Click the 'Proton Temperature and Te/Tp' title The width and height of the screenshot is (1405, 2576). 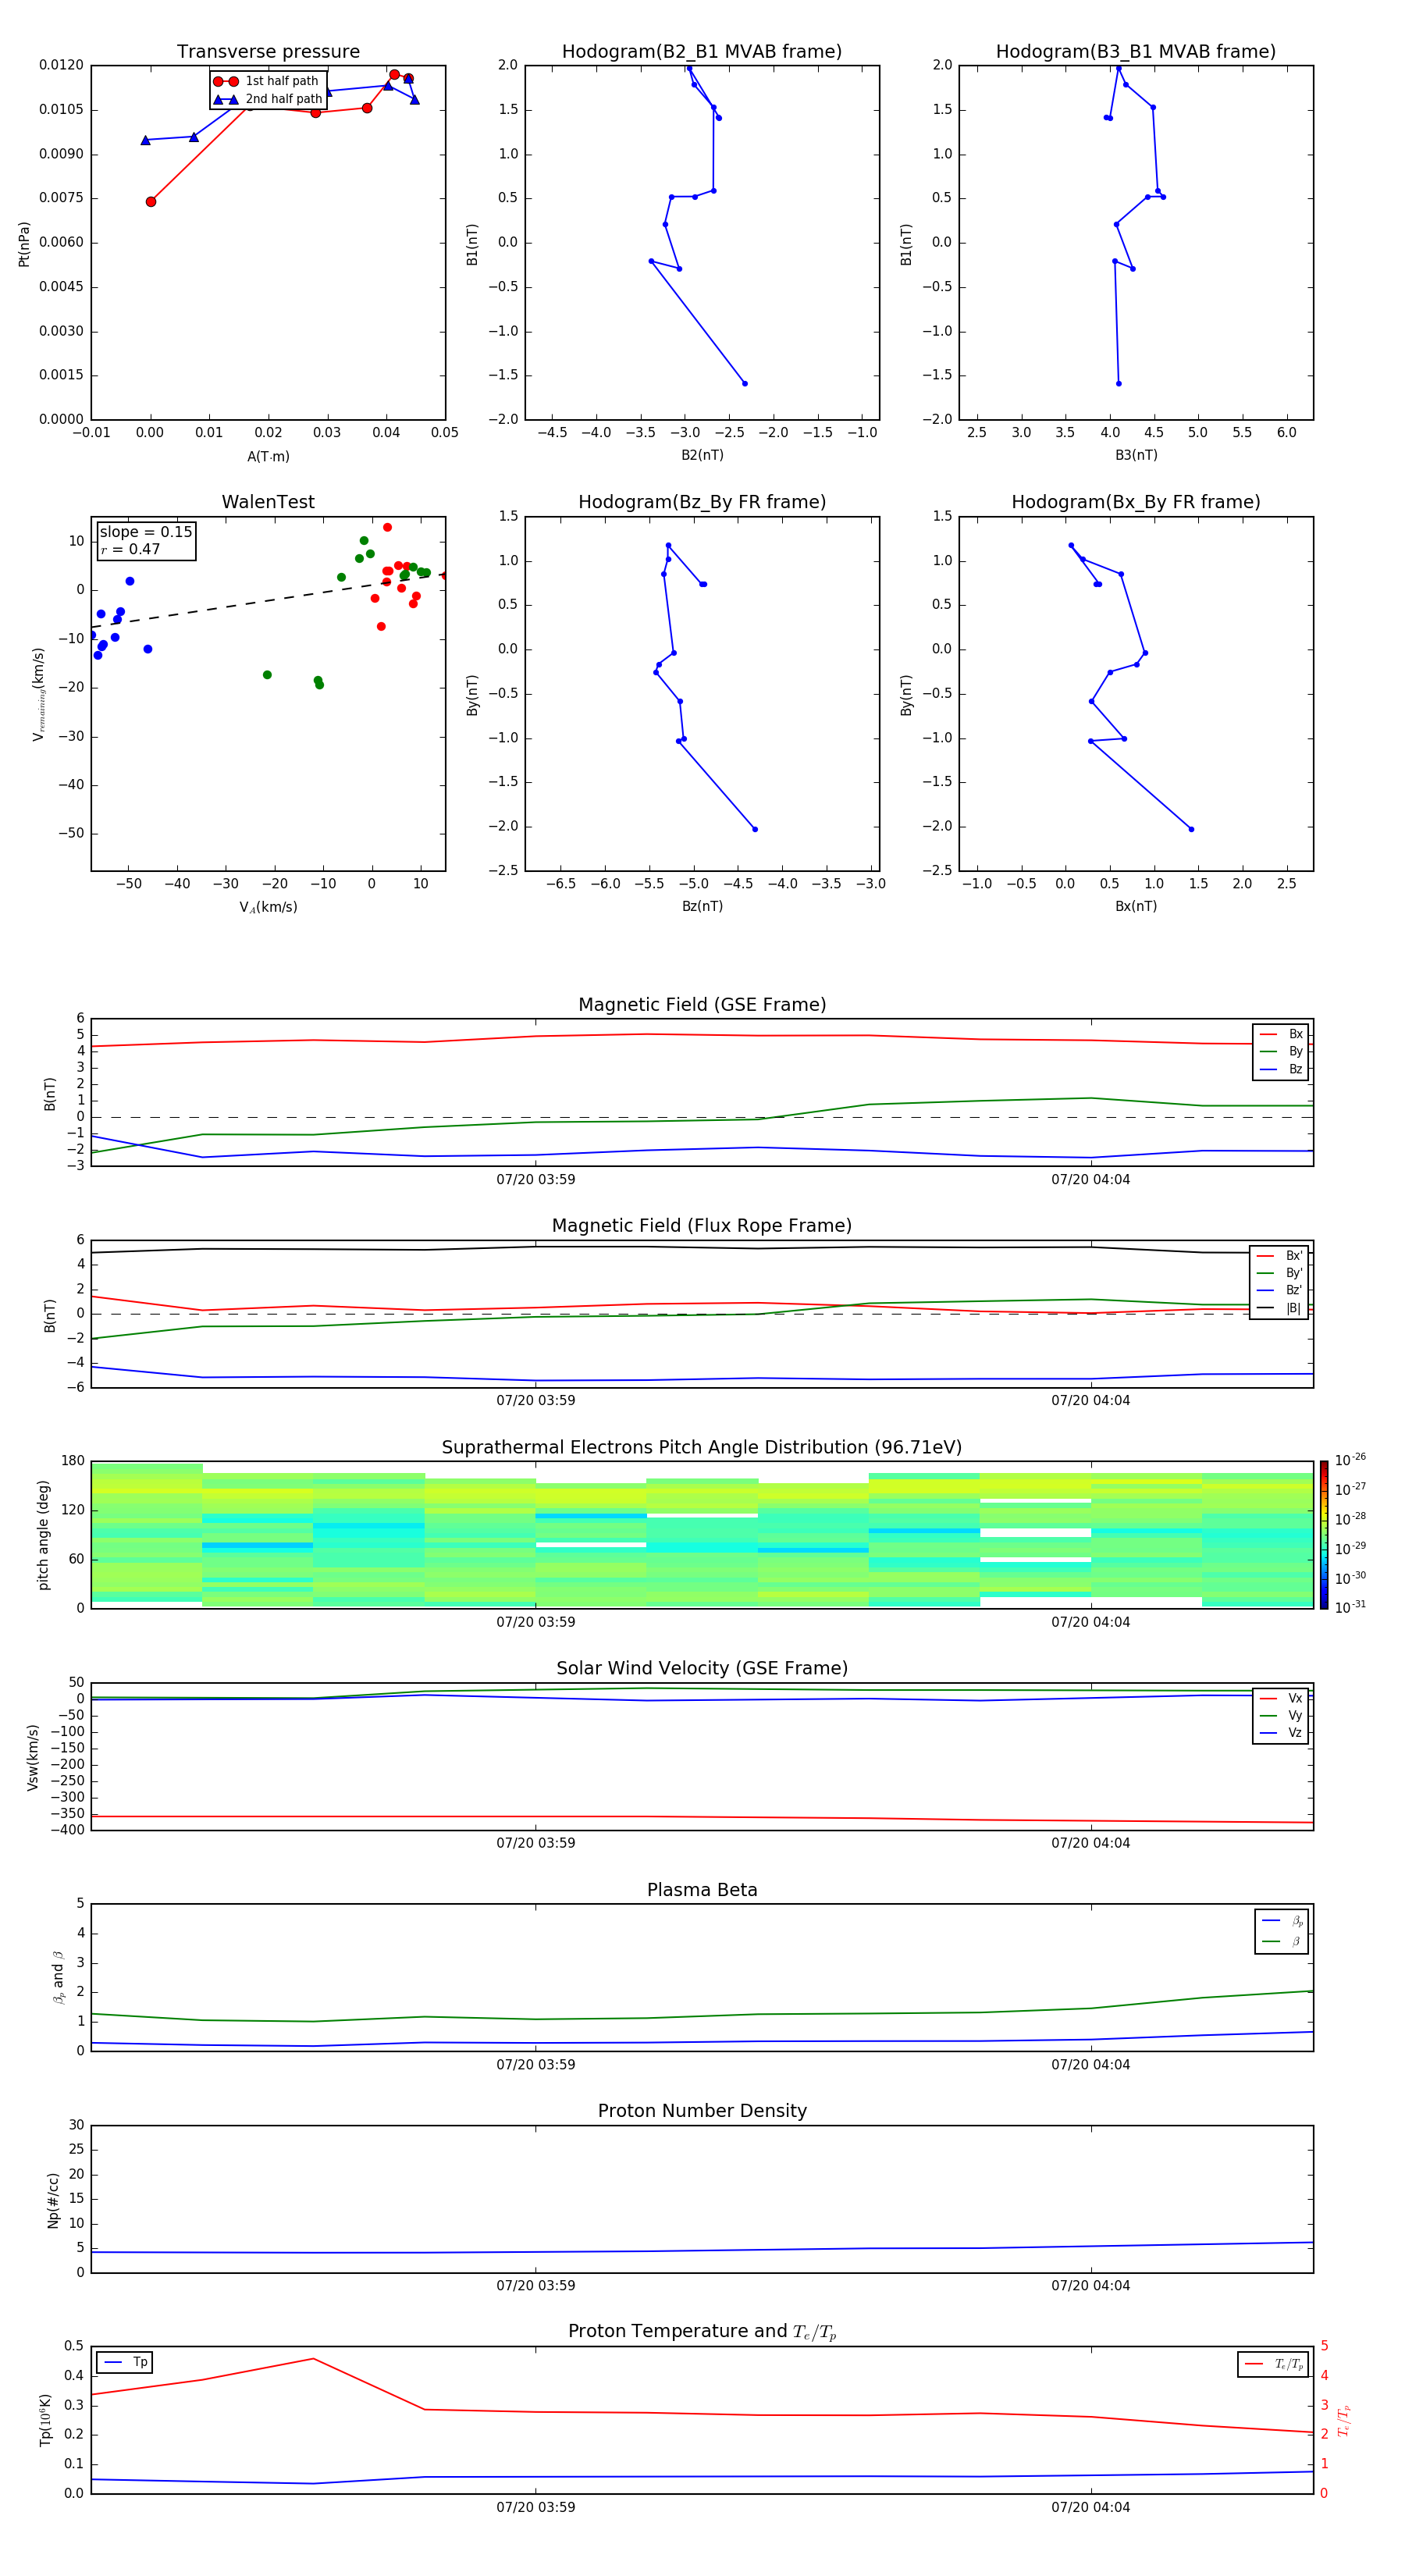(x=702, y=2332)
